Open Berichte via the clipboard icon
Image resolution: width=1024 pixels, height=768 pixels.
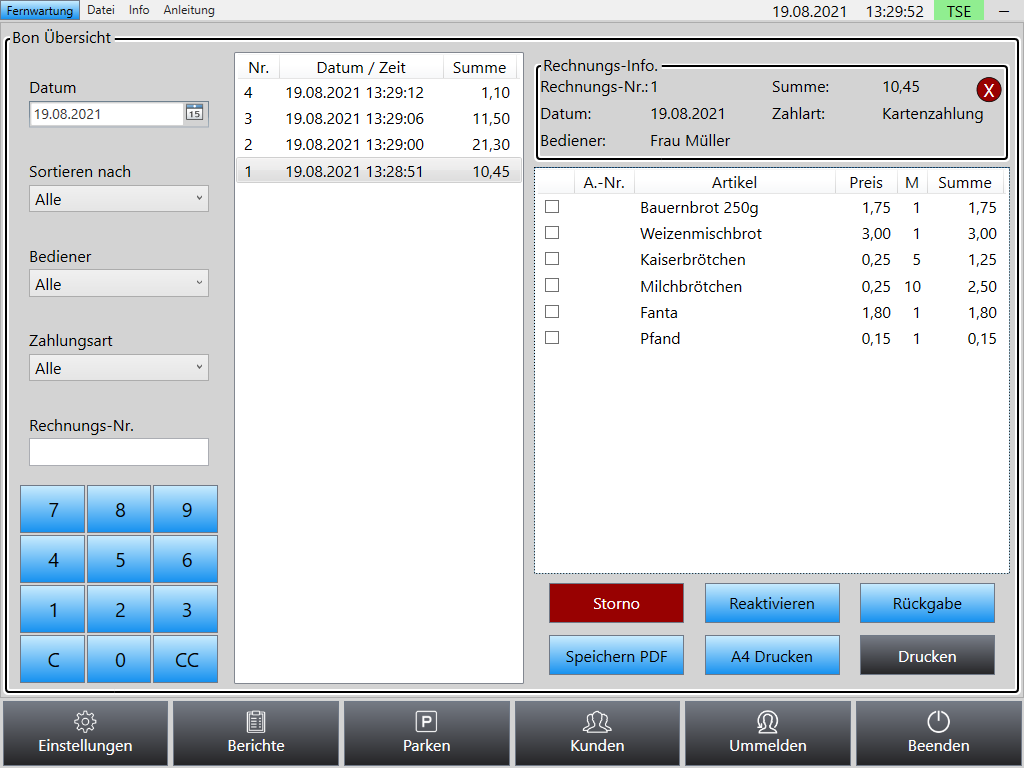click(x=255, y=722)
